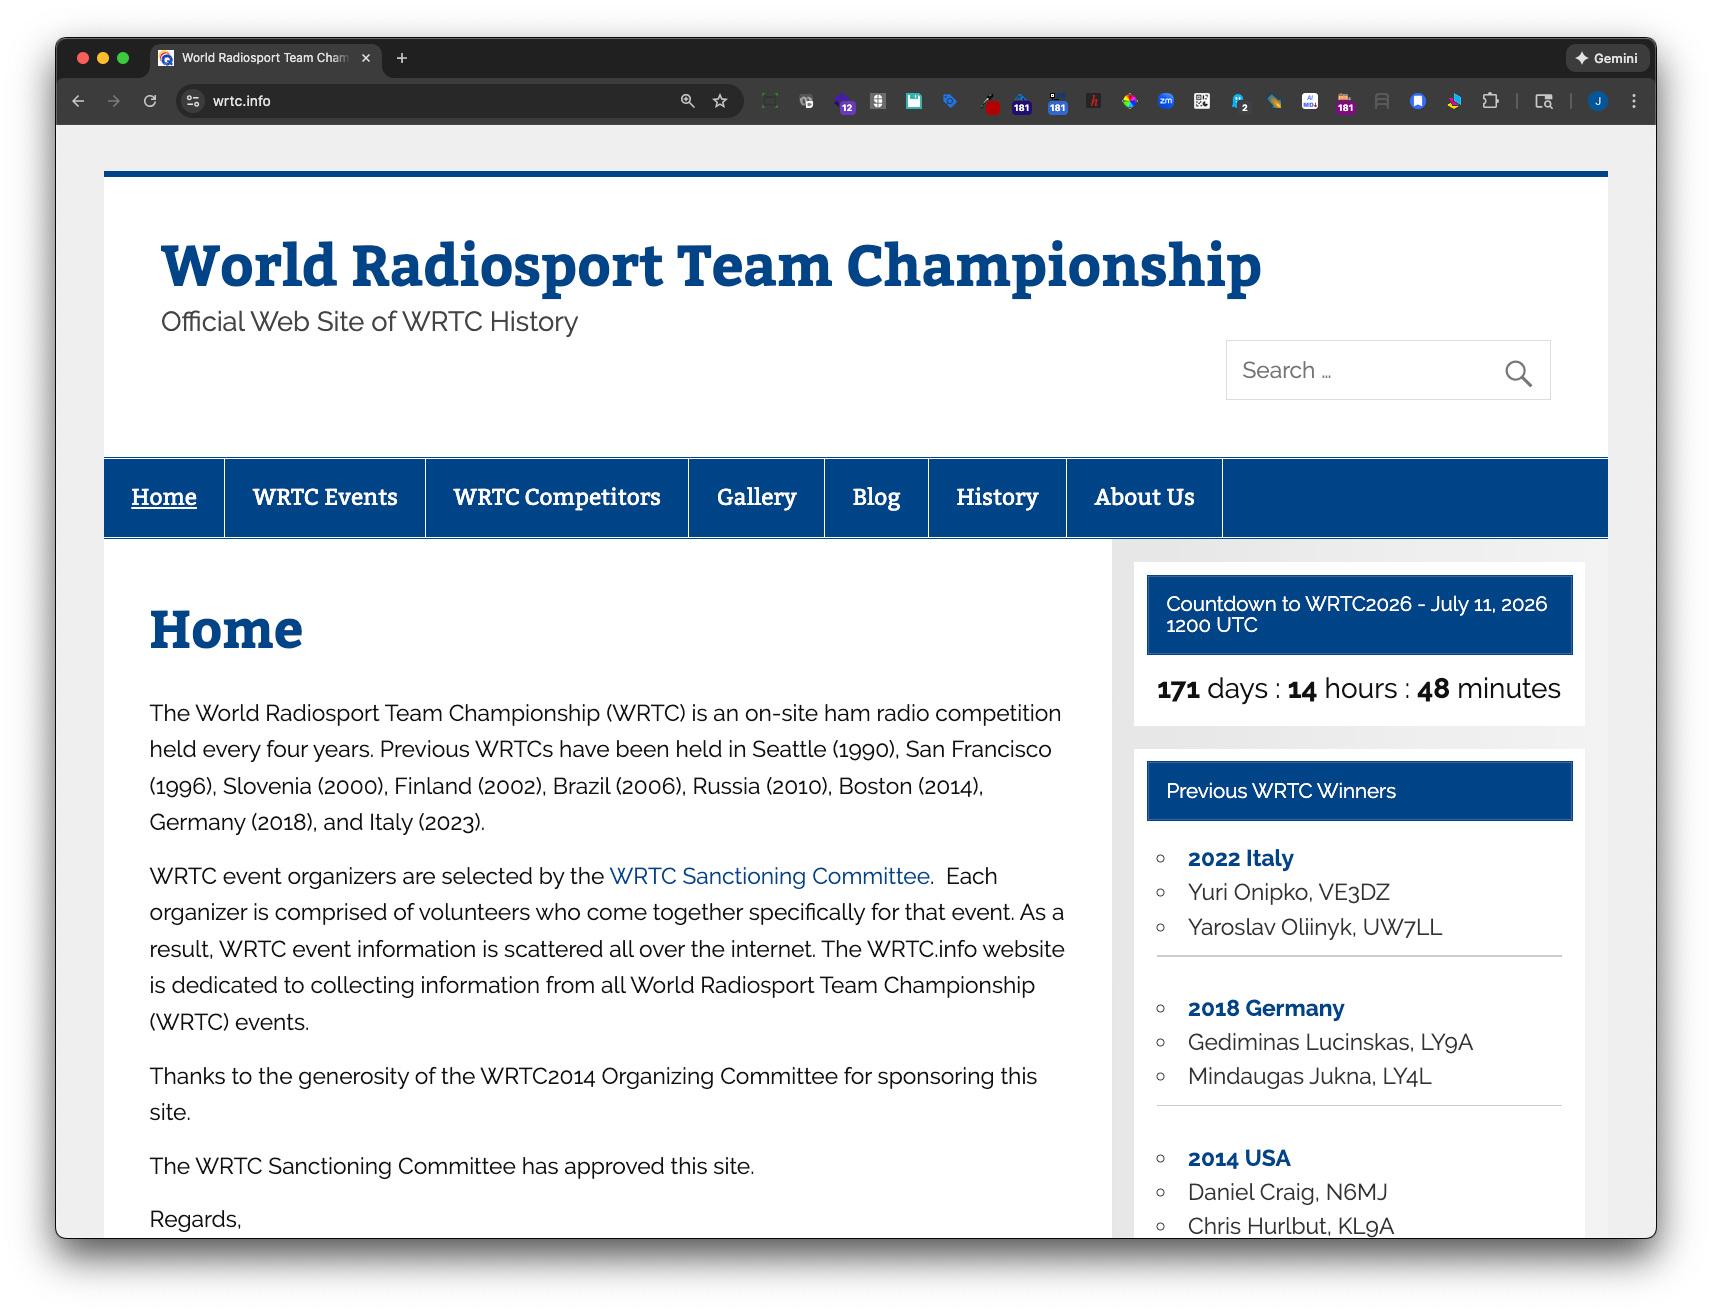Open site information icon in the address bar

click(x=191, y=100)
